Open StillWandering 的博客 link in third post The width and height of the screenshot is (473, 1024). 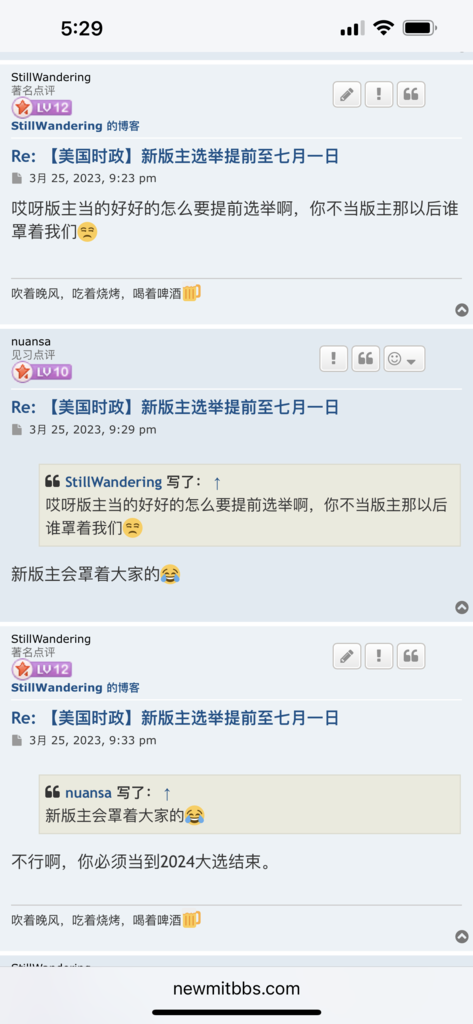pos(75,688)
